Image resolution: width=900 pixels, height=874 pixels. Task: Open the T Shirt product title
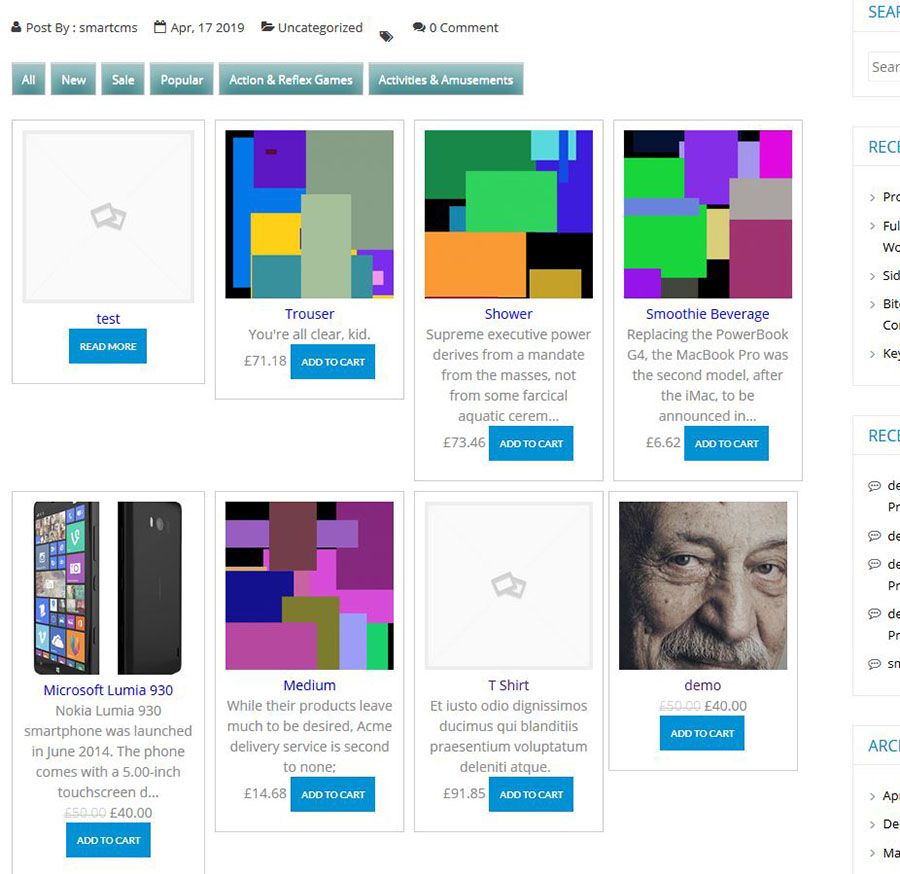[509, 685]
